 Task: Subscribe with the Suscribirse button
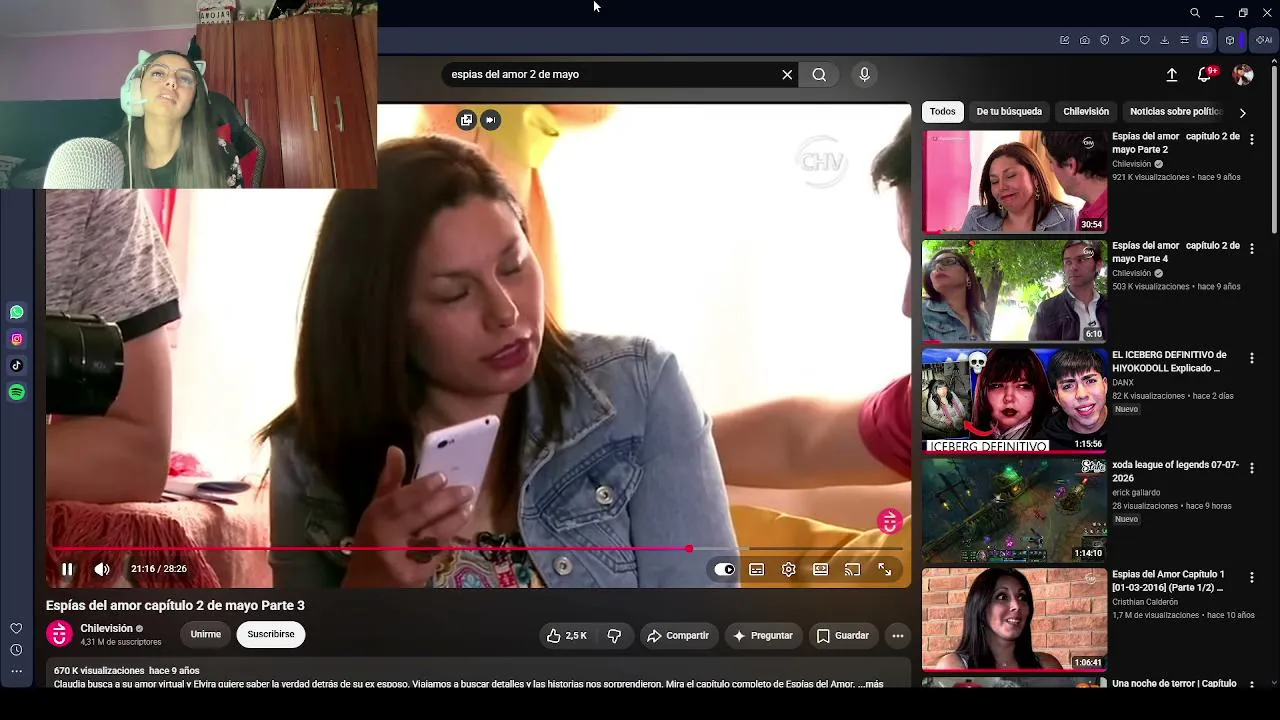coord(271,635)
